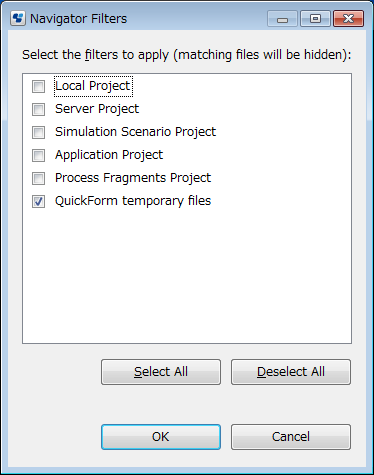Confirm filters with the OK button
The width and height of the screenshot is (374, 475).
pos(161,437)
